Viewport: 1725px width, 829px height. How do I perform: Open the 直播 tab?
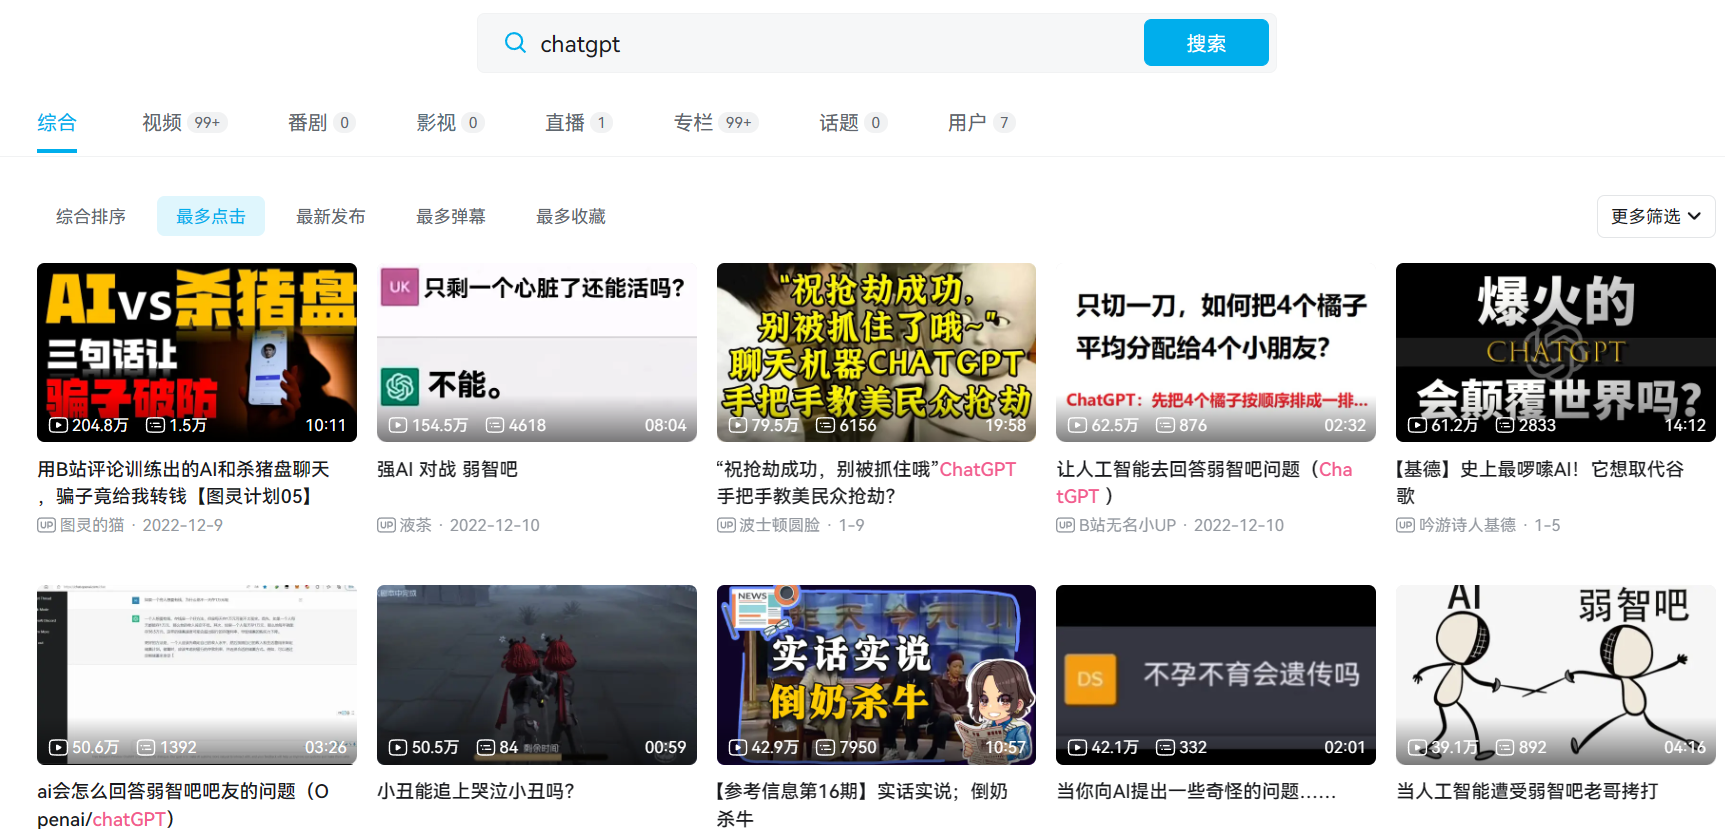point(578,122)
